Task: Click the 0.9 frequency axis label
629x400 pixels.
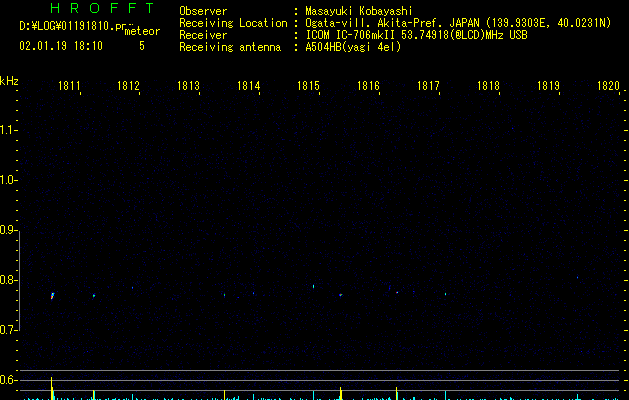Action: pos(7,230)
